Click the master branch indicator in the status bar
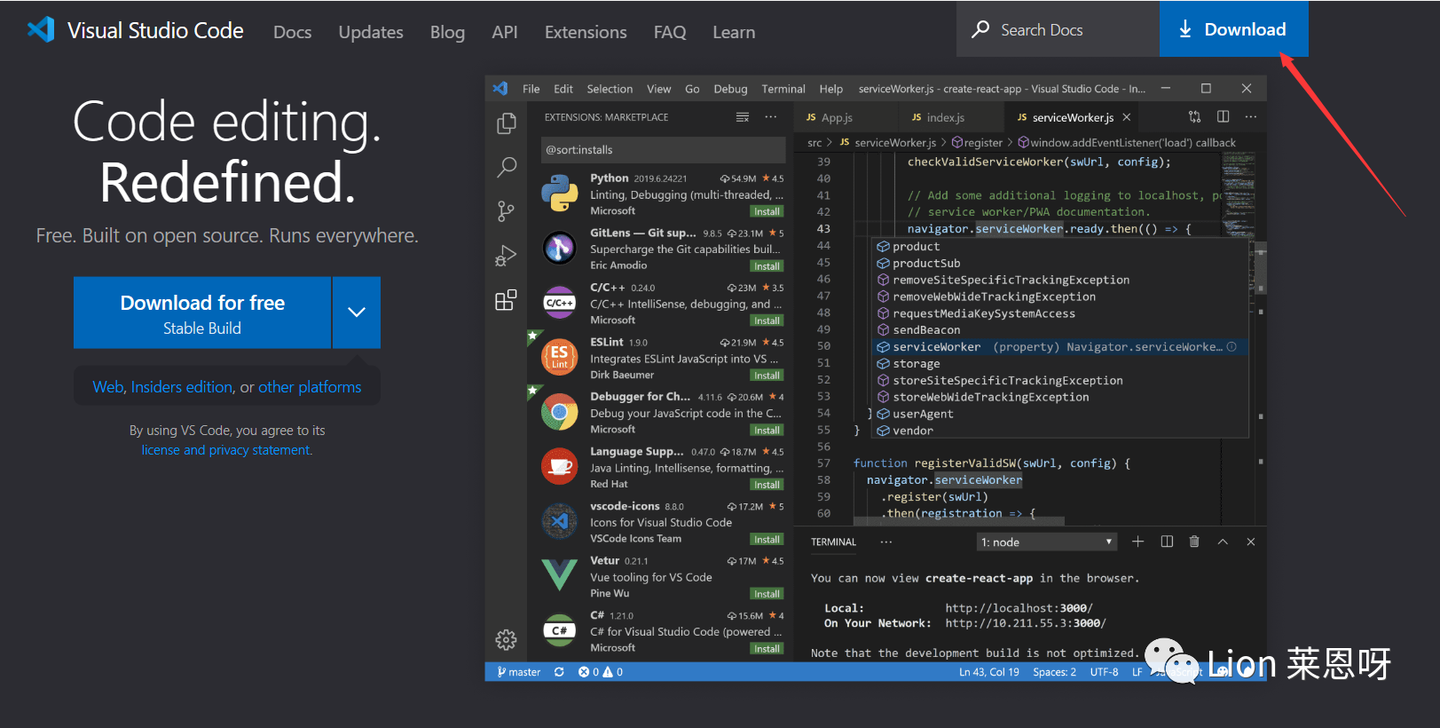This screenshot has width=1440, height=728. tap(518, 671)
